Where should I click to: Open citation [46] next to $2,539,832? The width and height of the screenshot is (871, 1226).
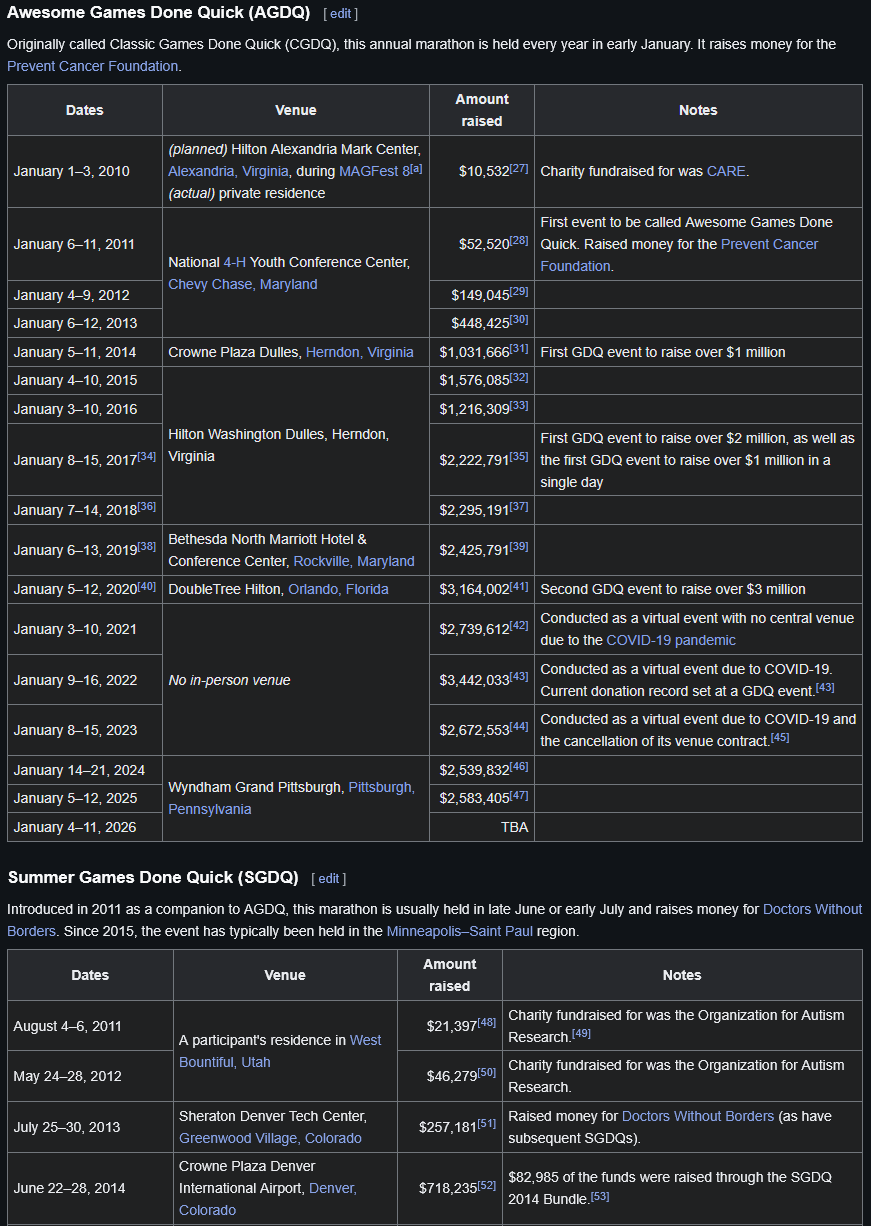519,766
